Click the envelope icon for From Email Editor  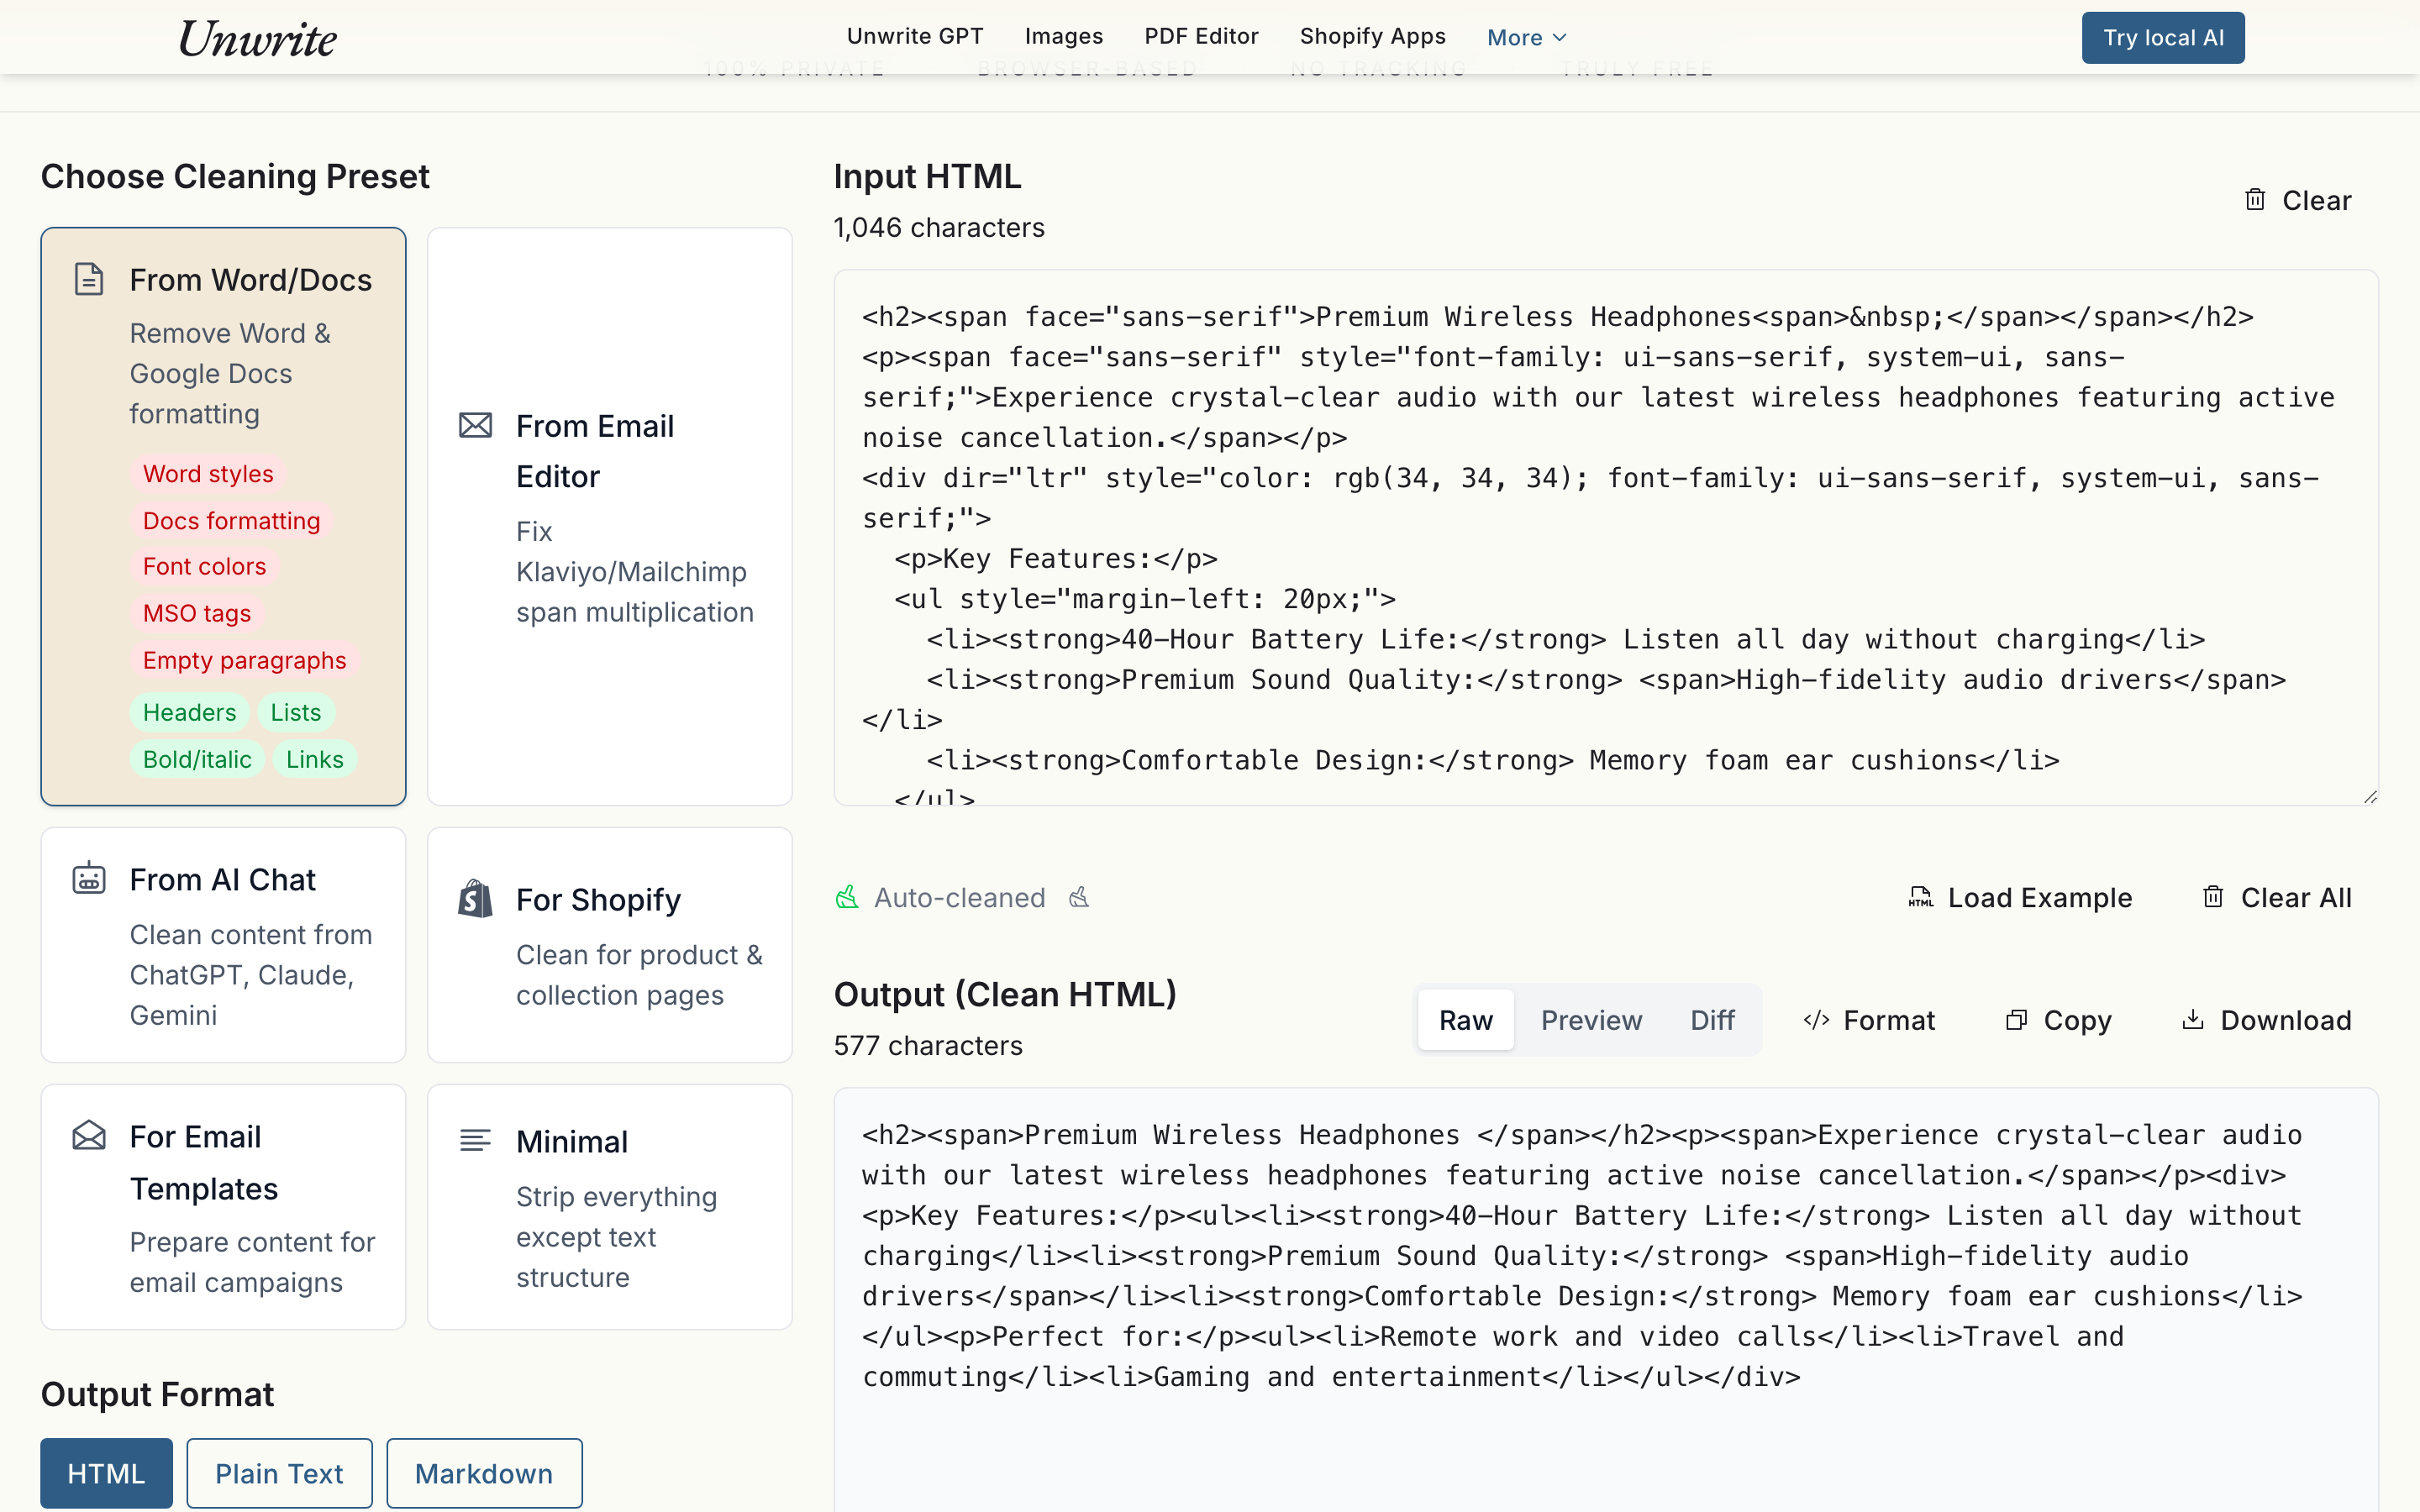point(475,425)
